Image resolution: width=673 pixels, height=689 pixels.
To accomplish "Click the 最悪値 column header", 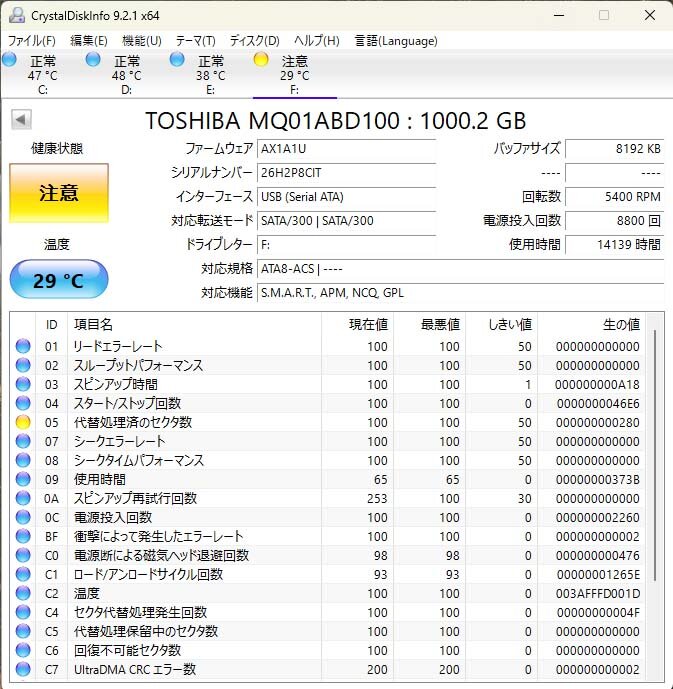I will 429,324.
